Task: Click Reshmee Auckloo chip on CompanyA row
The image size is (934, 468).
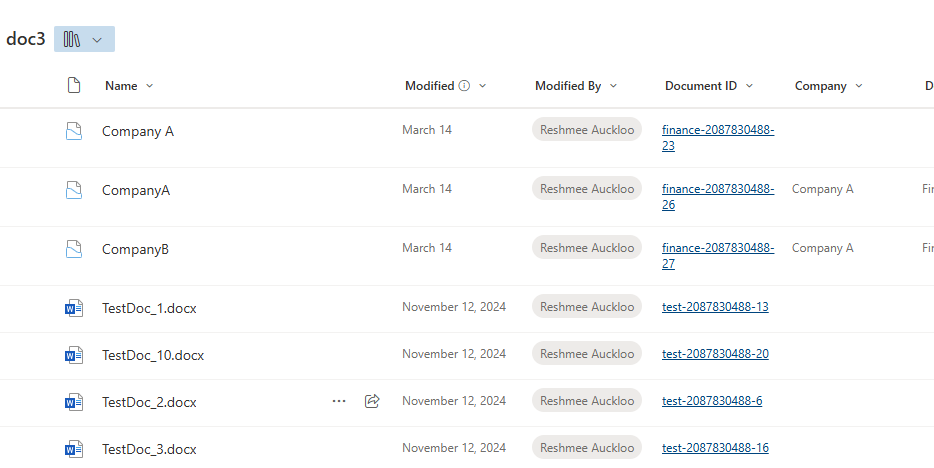Action: tap(587, 189)
